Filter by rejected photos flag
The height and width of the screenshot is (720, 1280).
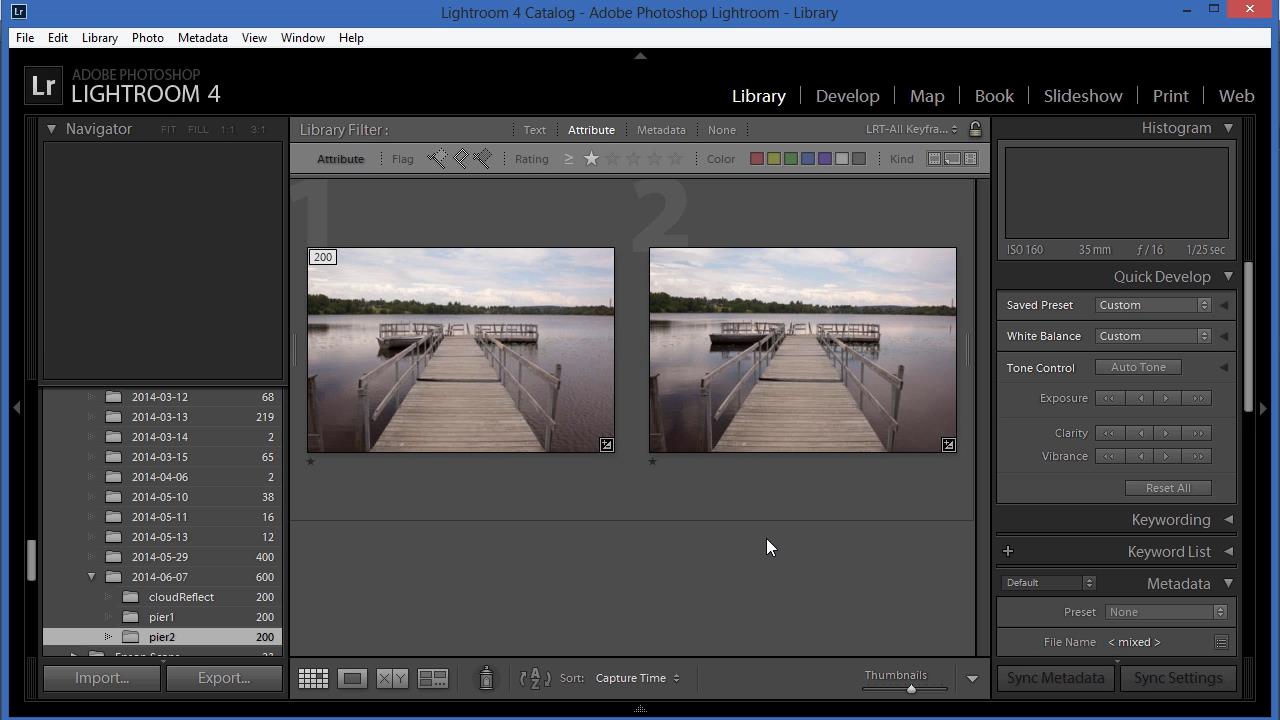coord(482,158)
